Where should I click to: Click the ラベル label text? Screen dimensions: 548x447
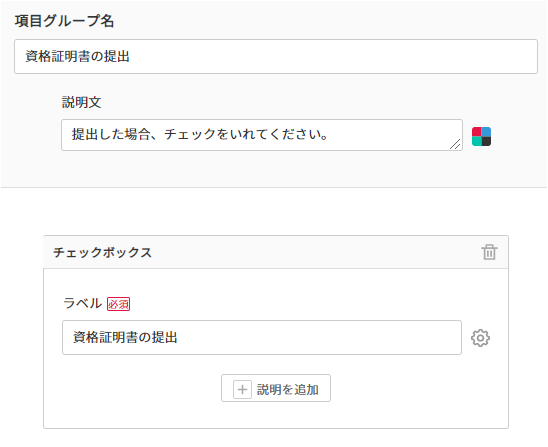coord(82,303)
